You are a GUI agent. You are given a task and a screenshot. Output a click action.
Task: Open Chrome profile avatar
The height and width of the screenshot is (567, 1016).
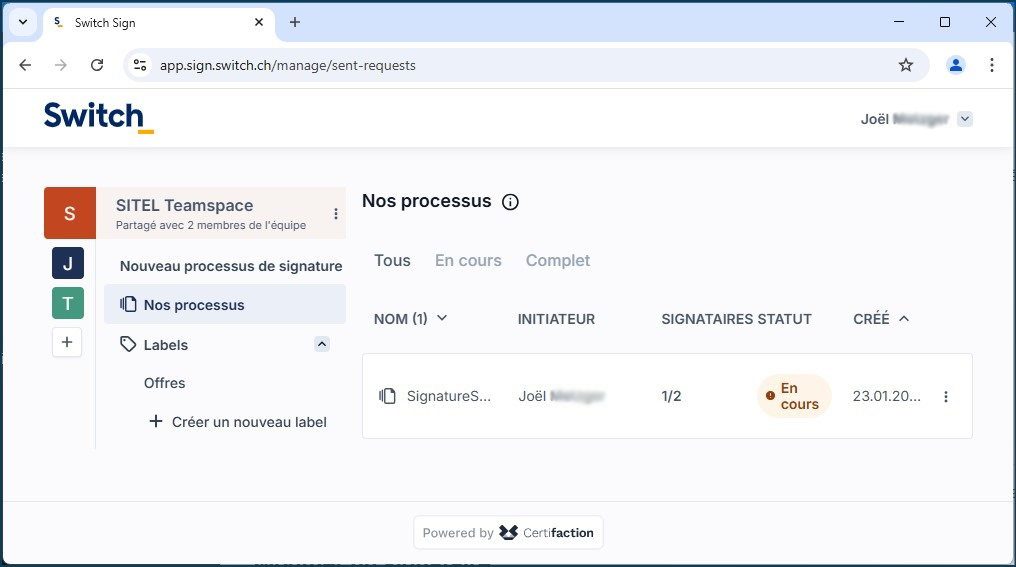click(956, 65)
